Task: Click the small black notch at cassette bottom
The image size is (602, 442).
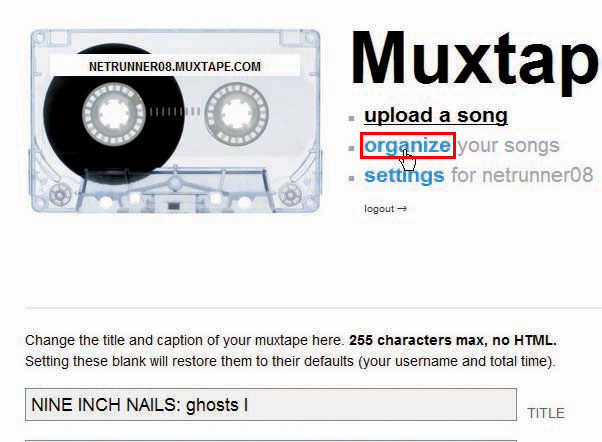Action: [x=174, y=206]
